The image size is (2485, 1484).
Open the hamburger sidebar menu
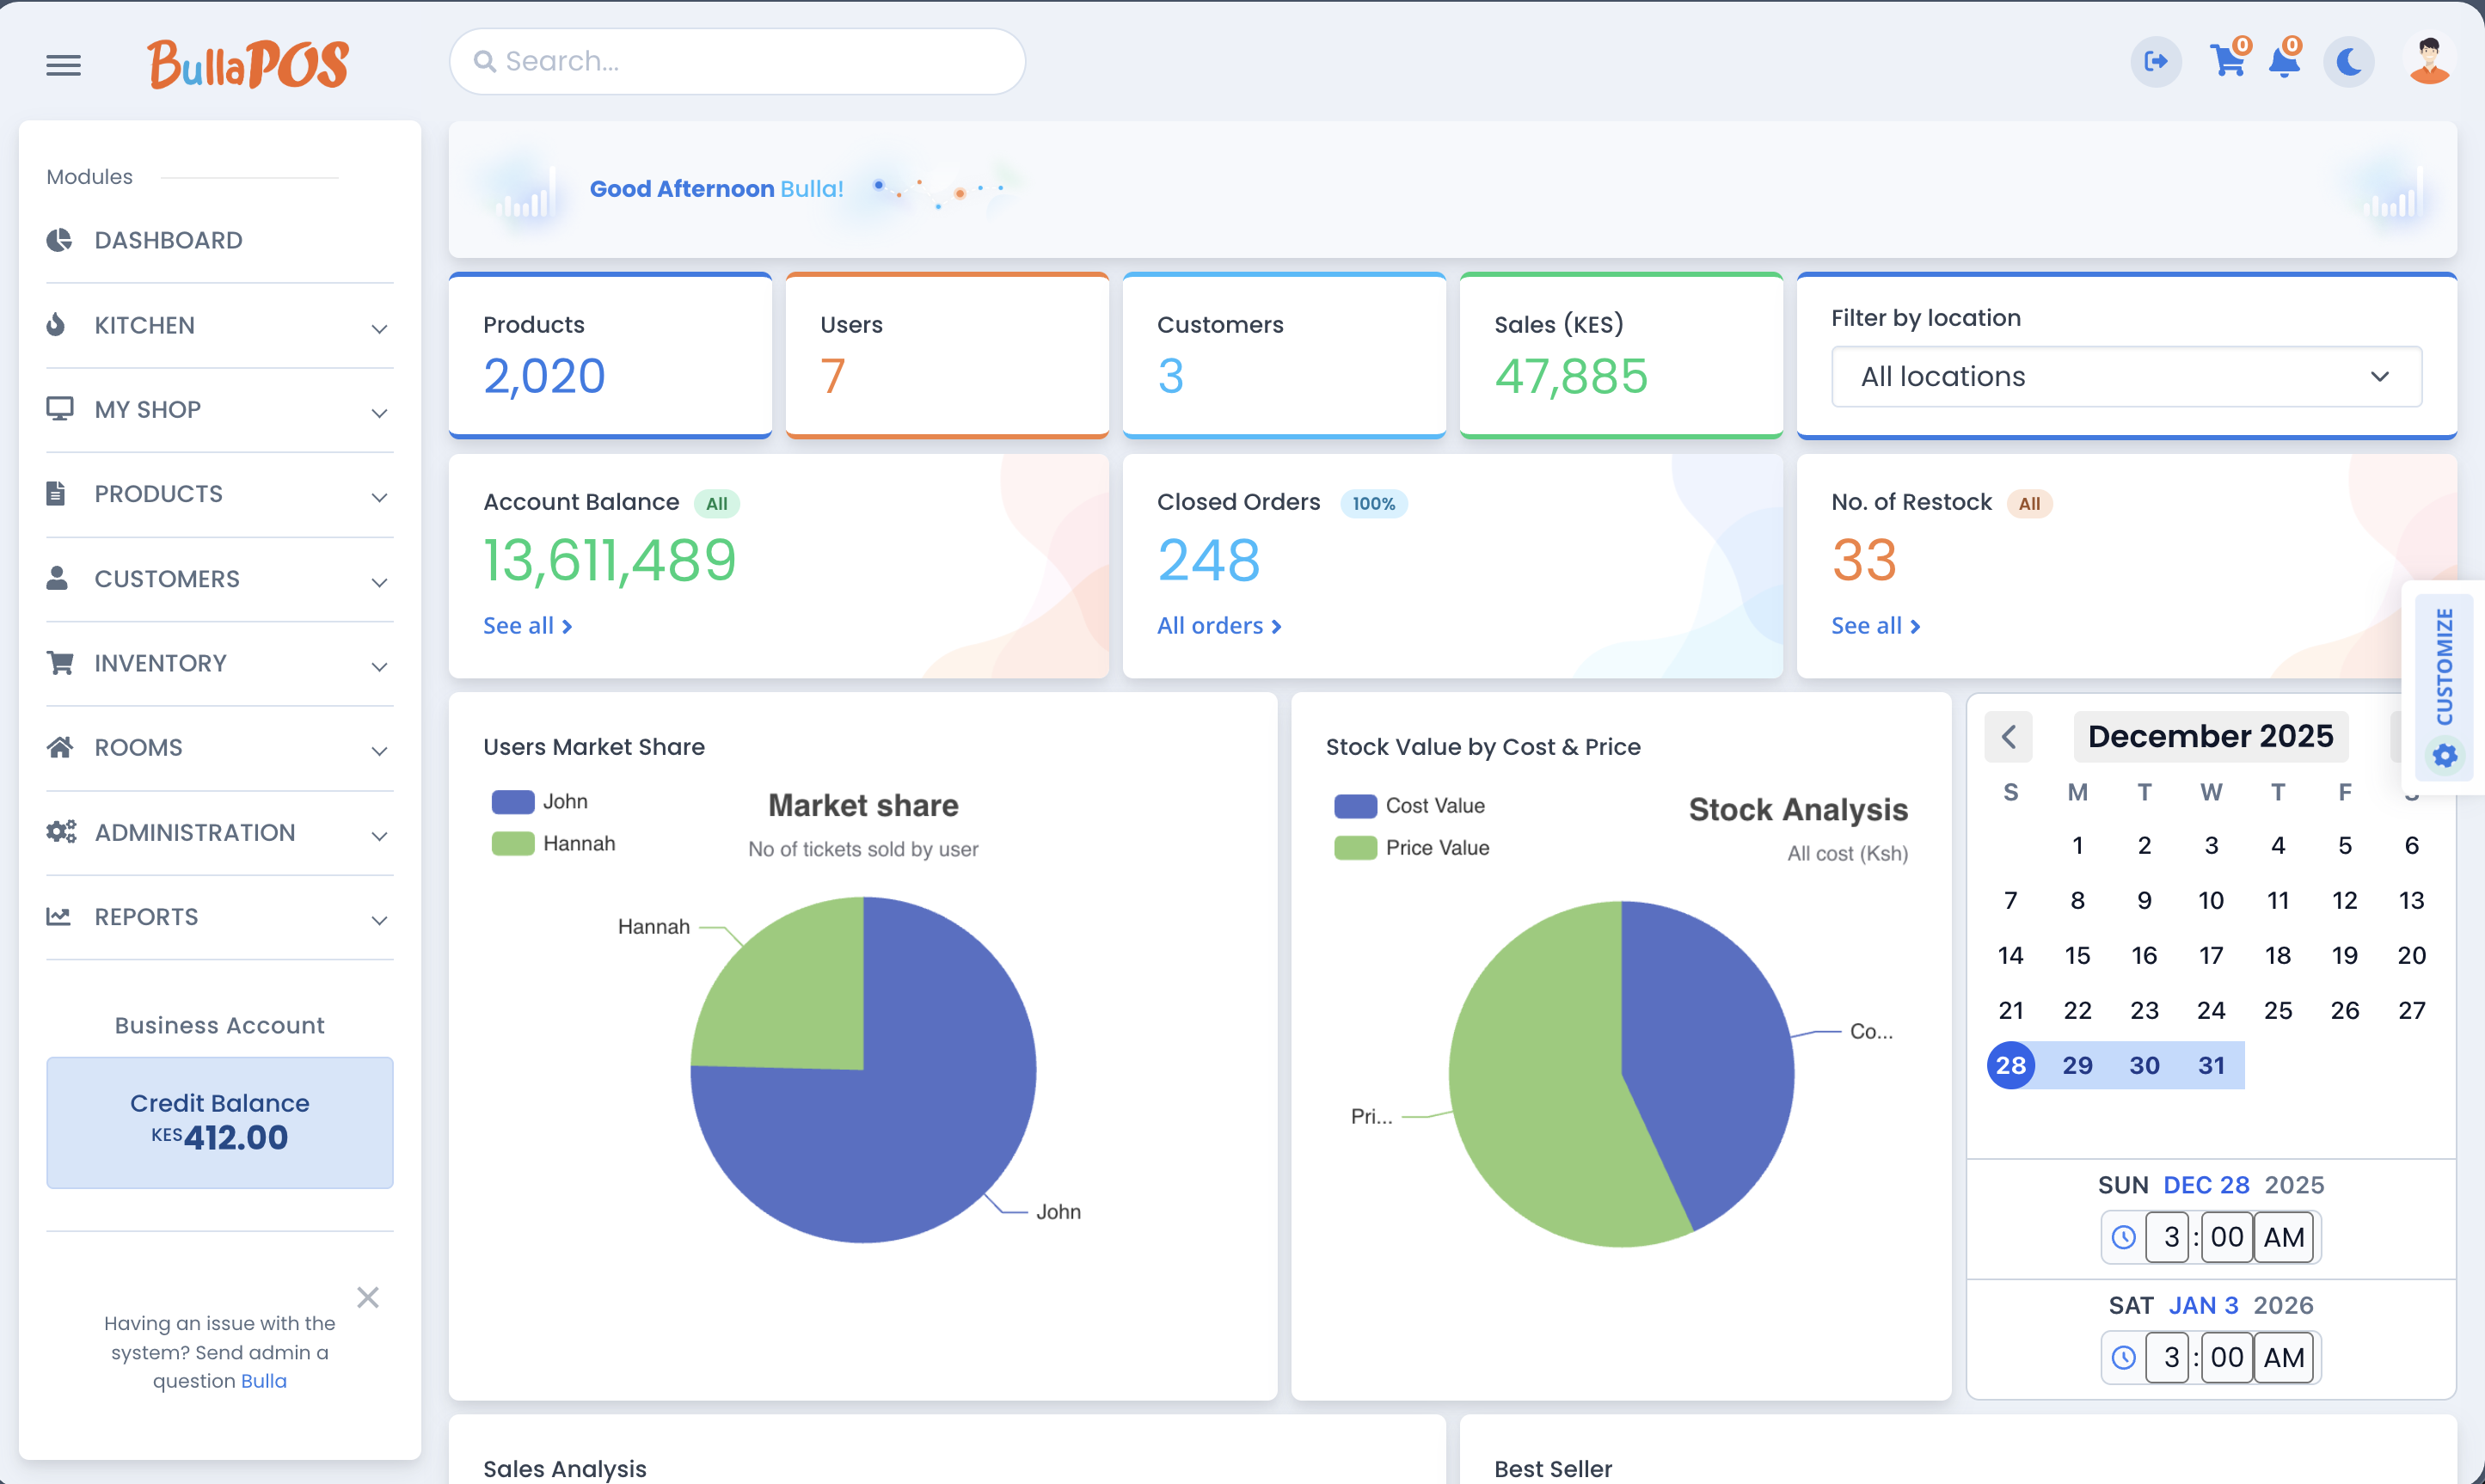pos(63,65)
